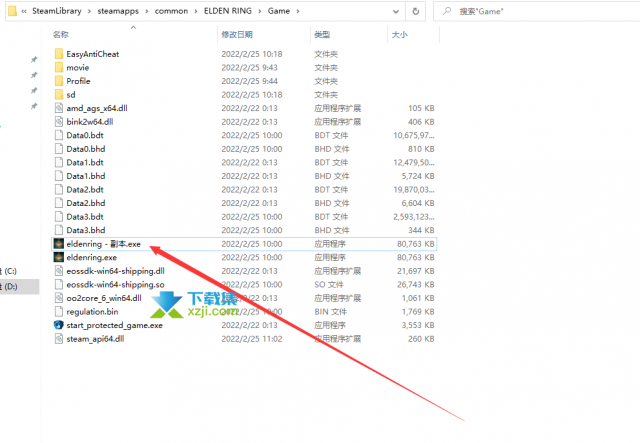
Task: Click the Data1.bdt file icon
Action: click(59, 162)
